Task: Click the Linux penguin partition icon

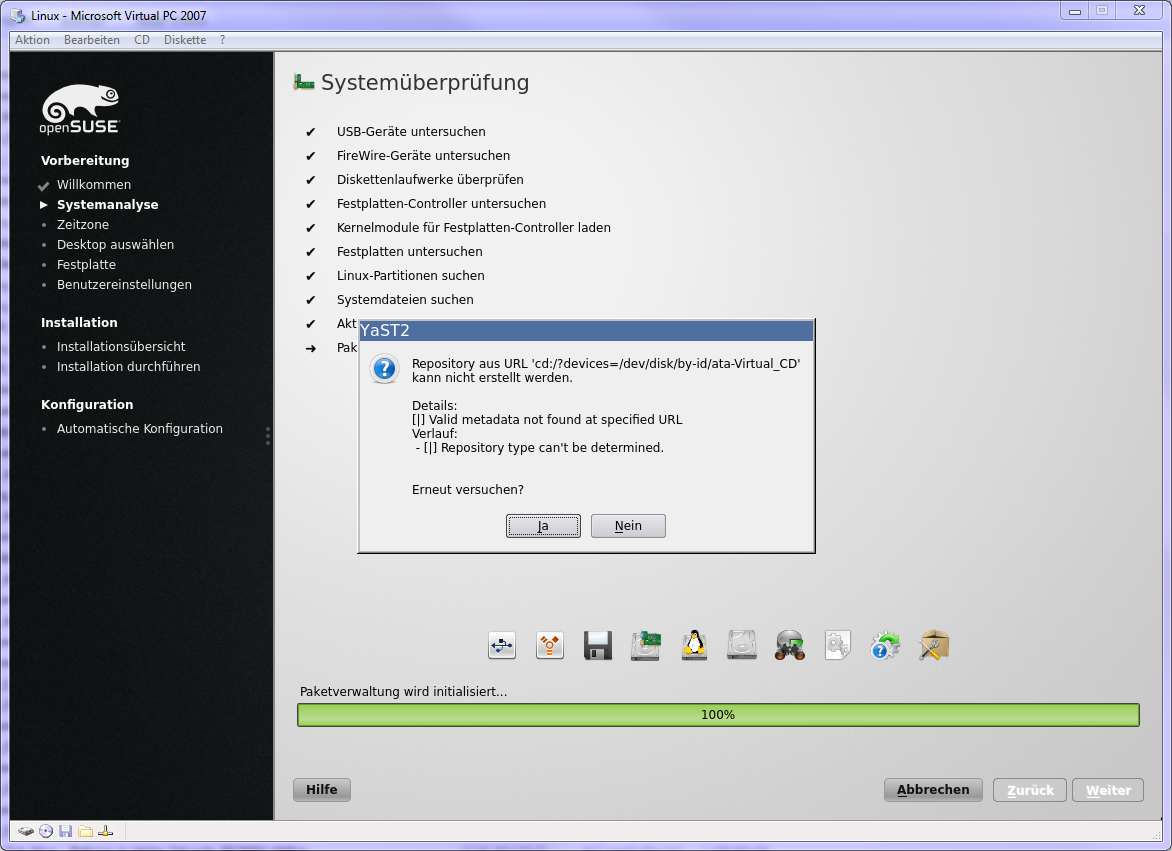Action: click(694, 646)
